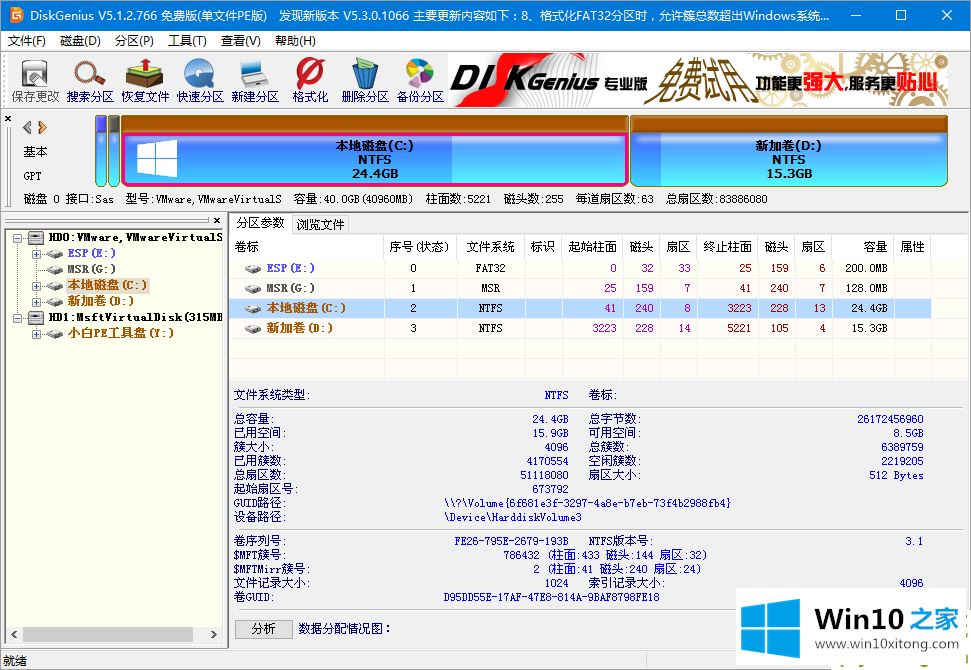This screenshot has width=971, height=670.
Task: Open the 帮助(H) menu
Action: 295,41
